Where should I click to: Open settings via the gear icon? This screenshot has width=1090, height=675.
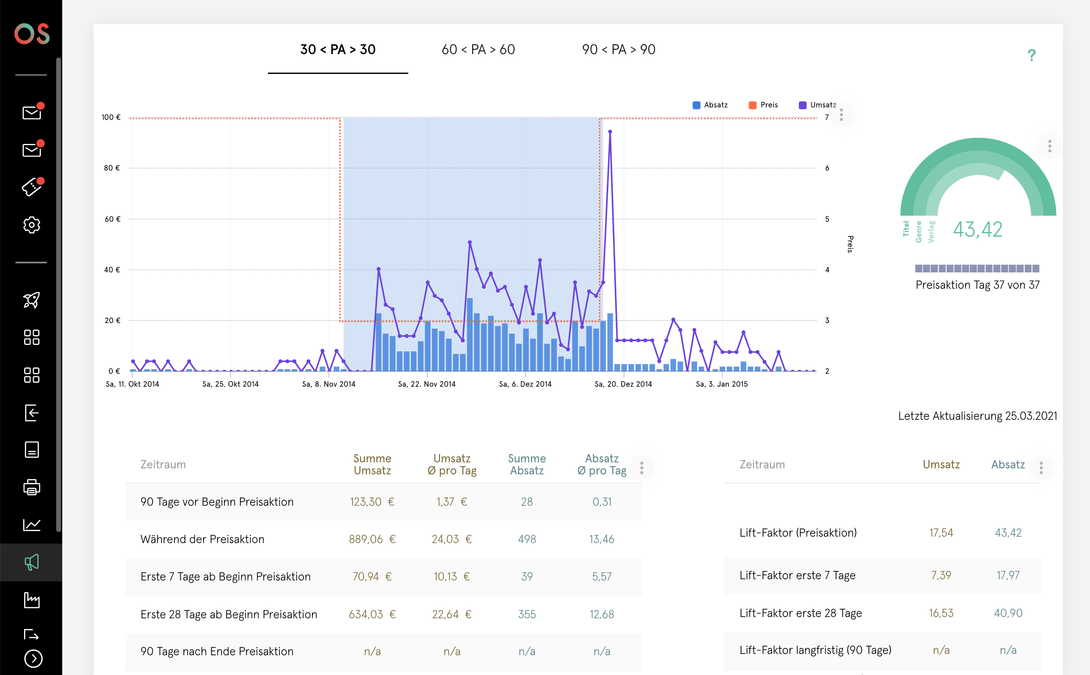[x=32, y=225]
